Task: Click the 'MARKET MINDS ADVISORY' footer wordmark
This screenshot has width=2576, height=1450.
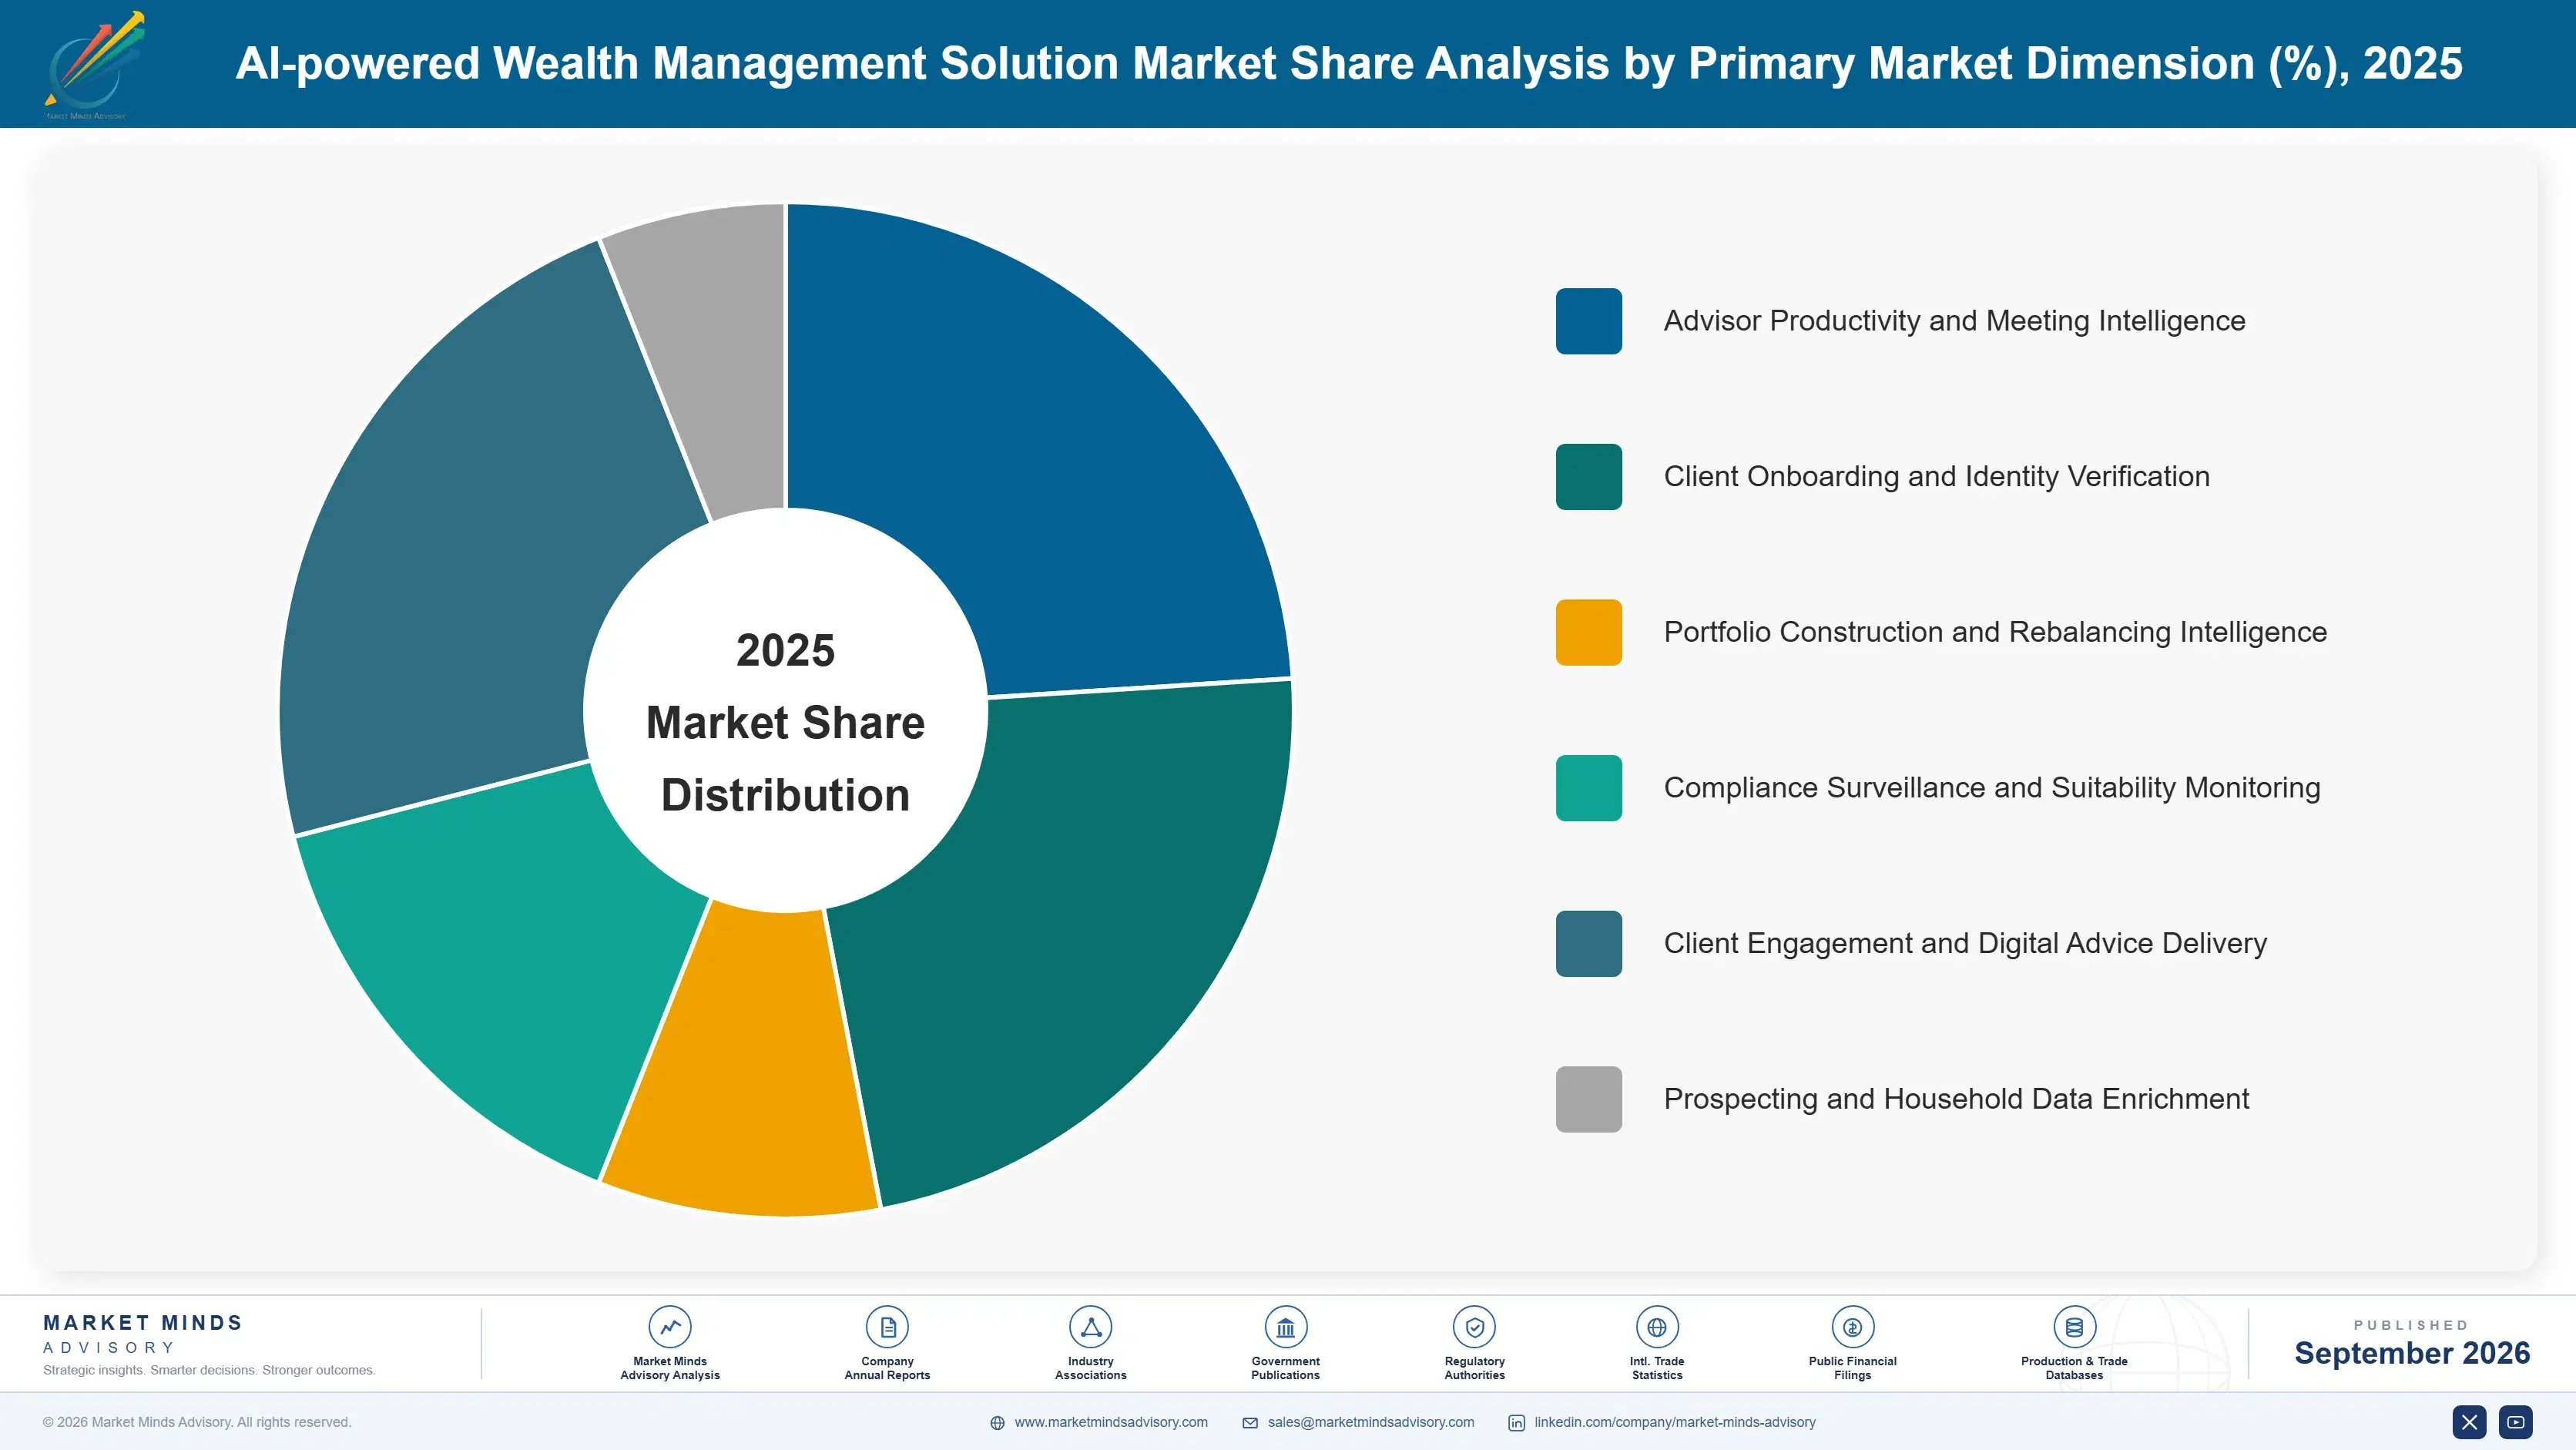Action: click(x=142, y=1334)
